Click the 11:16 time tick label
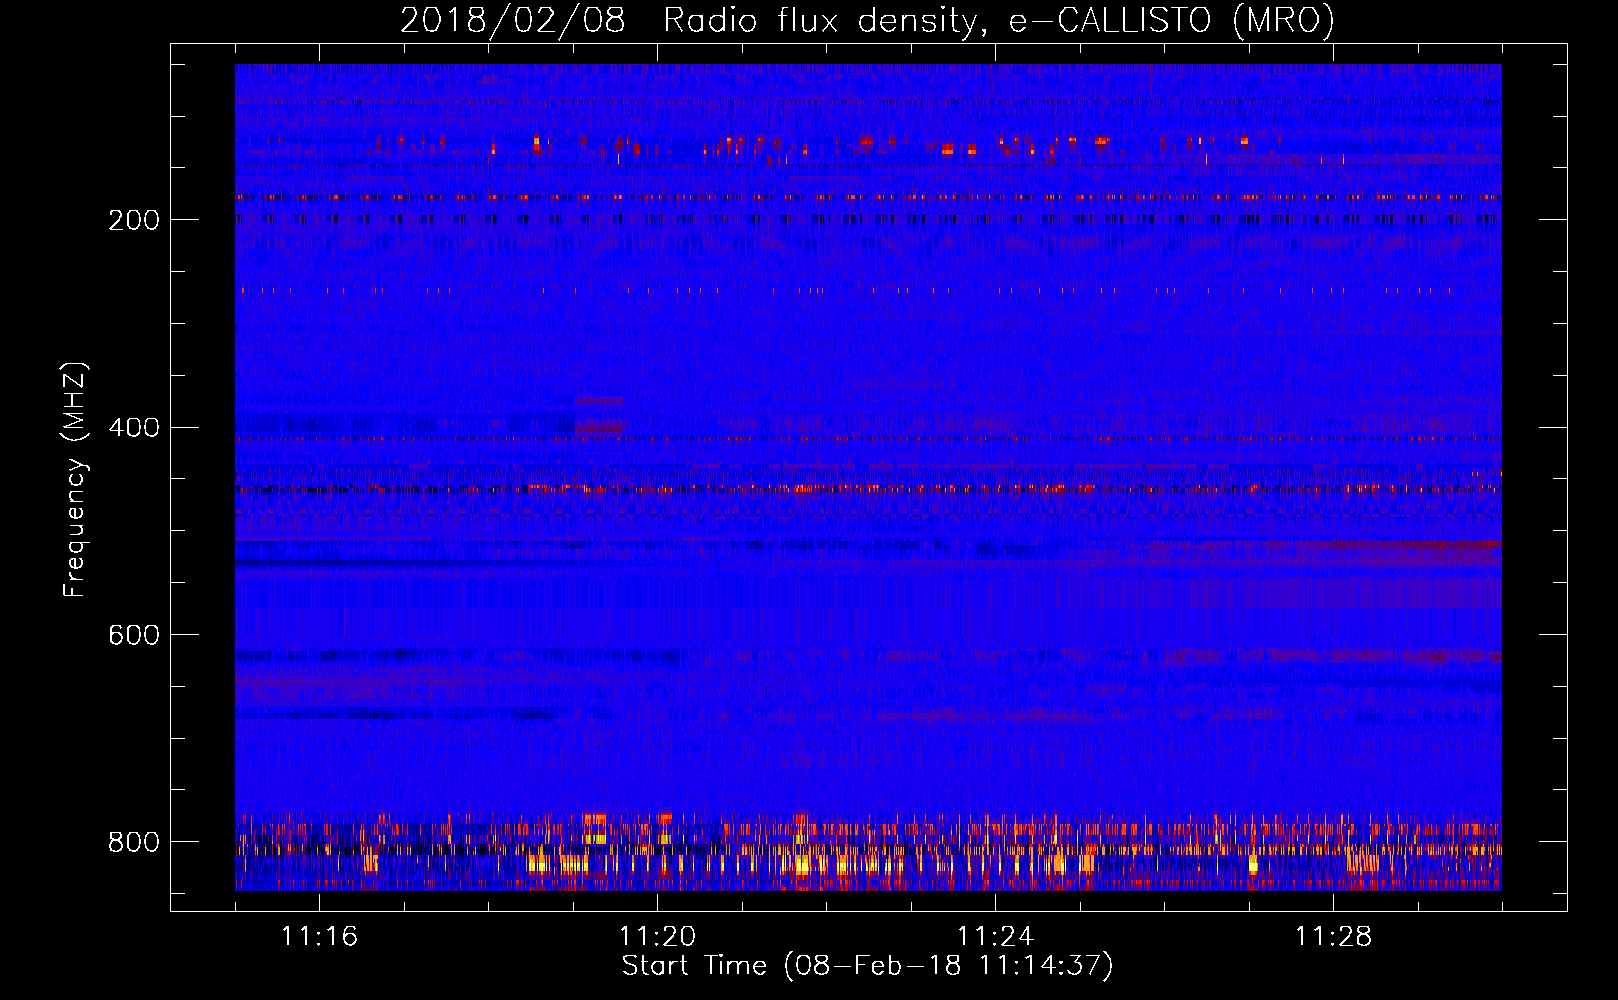This screenshot has width=1618, height=1000. coord(319,936)
